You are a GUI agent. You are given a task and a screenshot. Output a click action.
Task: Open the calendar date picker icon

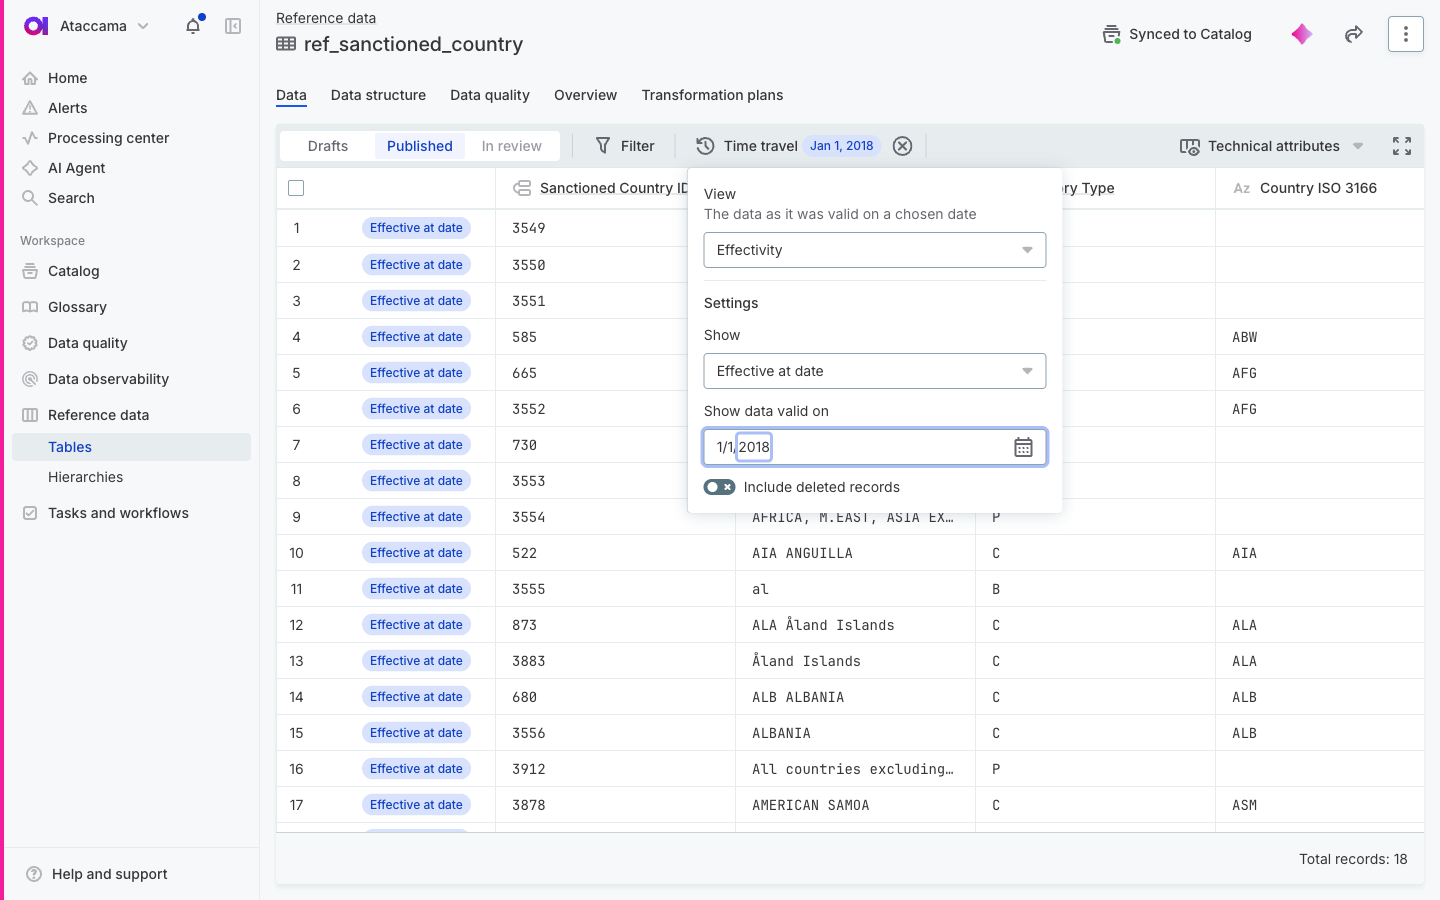(x=1023, y=447)
